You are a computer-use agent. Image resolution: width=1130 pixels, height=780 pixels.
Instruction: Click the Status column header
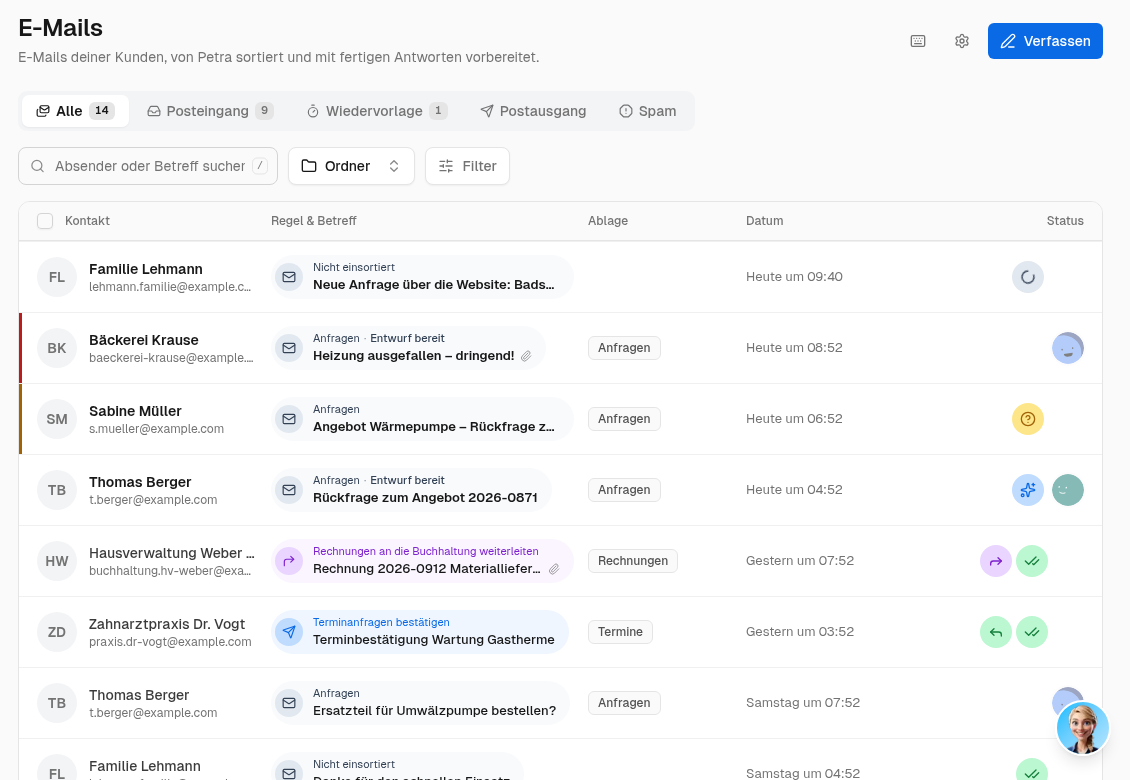click(x=1065, y=221)
